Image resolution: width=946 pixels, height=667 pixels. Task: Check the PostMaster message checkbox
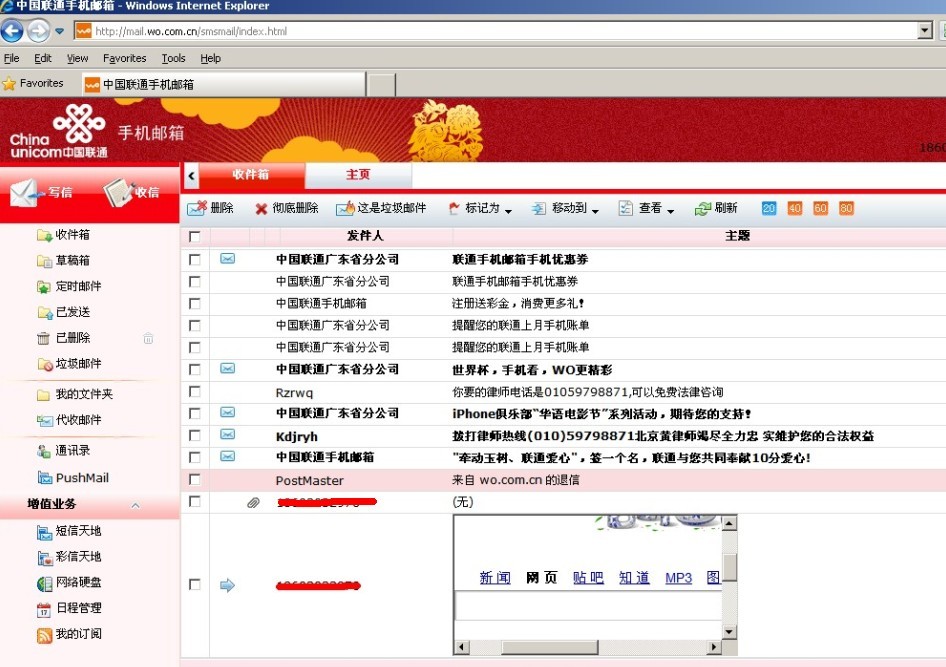194,479
